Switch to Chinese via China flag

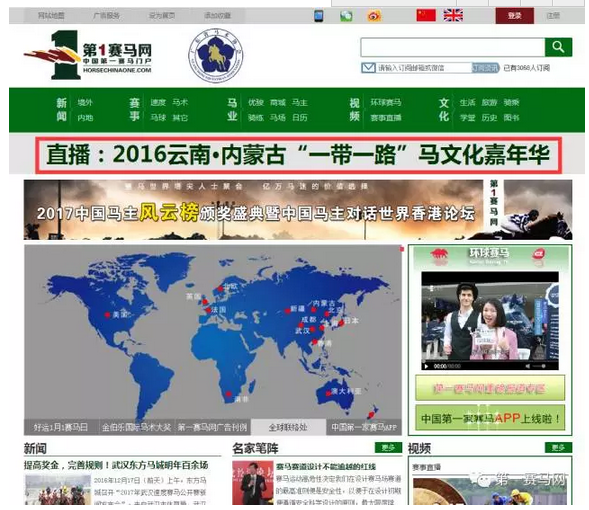[x=426, y=15]
